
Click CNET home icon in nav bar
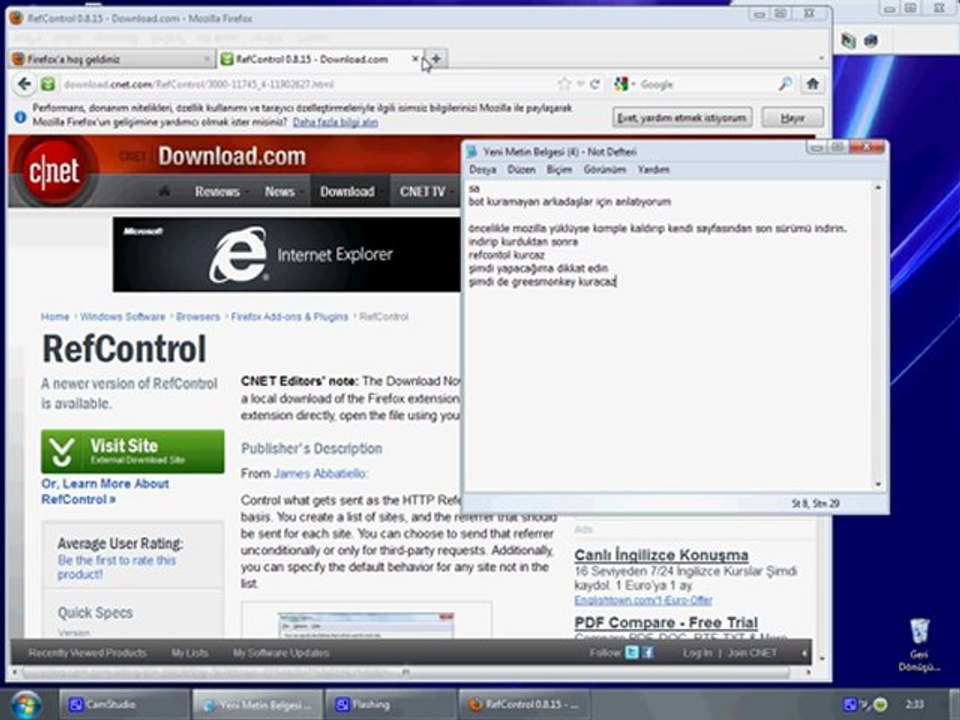164,192
